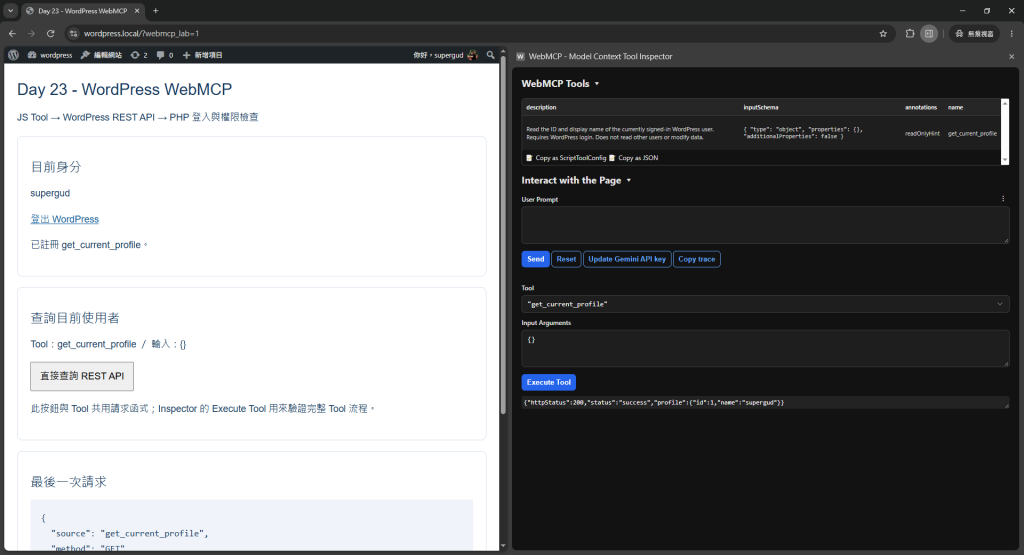Collapse the Interact with the Page section
Image resolution: width=1024 pixels, height=555 pixels.
629,181
